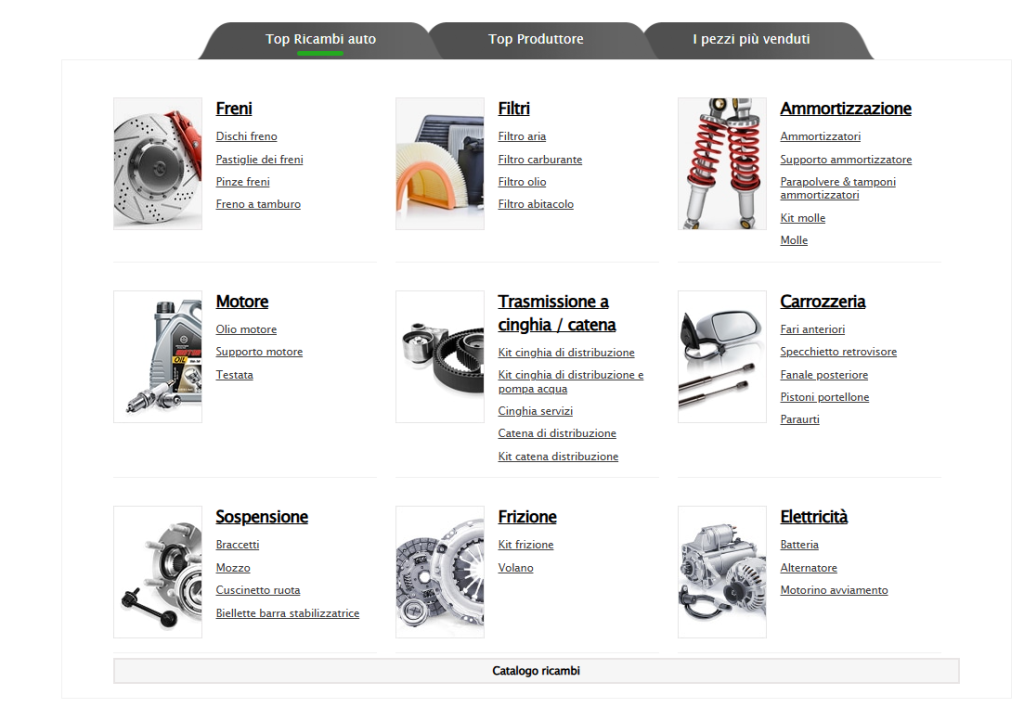Select the Alternatore link
1024x708 pixels.
tap(808, 568)
